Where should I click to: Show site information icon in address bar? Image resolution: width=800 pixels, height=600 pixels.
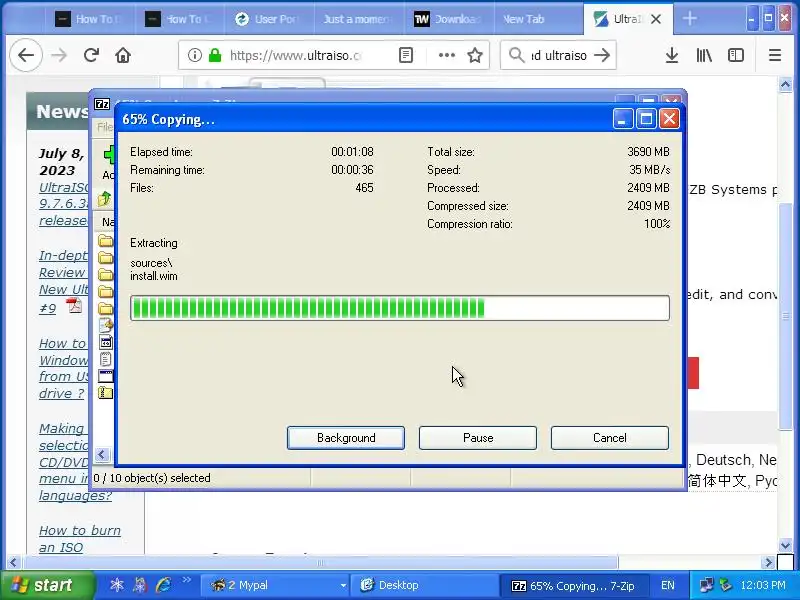coord(194,55)
